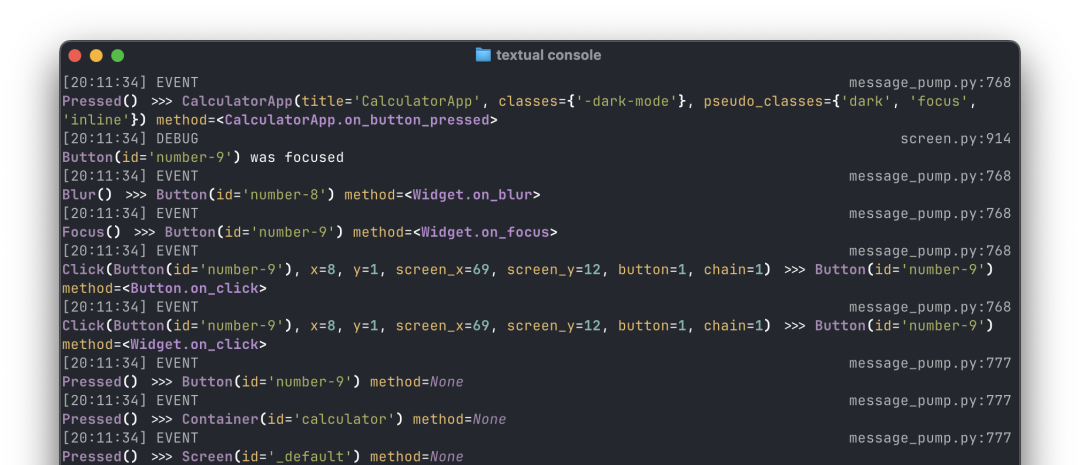Screen dimensions: 1080x465
Task: Click CalculatorApp.on_button_pressed method name
Action: [357, 121]
